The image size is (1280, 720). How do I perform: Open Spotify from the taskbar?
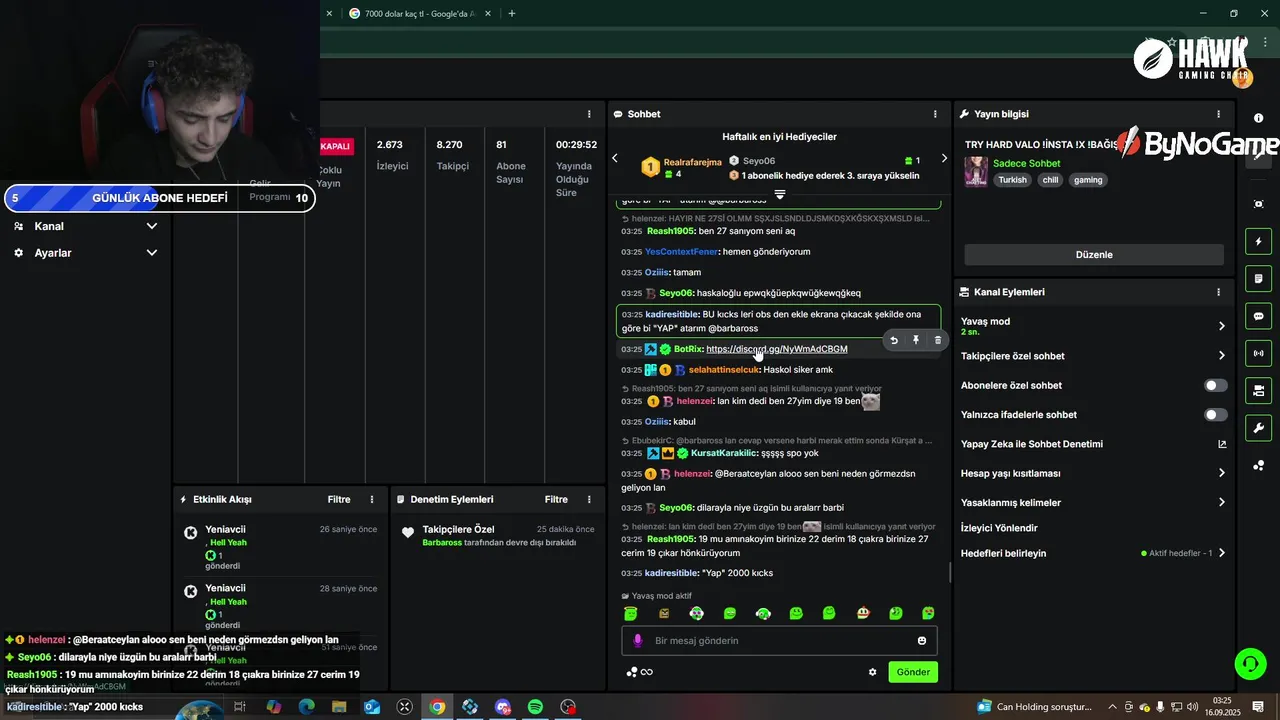click(x=535, y=707)
